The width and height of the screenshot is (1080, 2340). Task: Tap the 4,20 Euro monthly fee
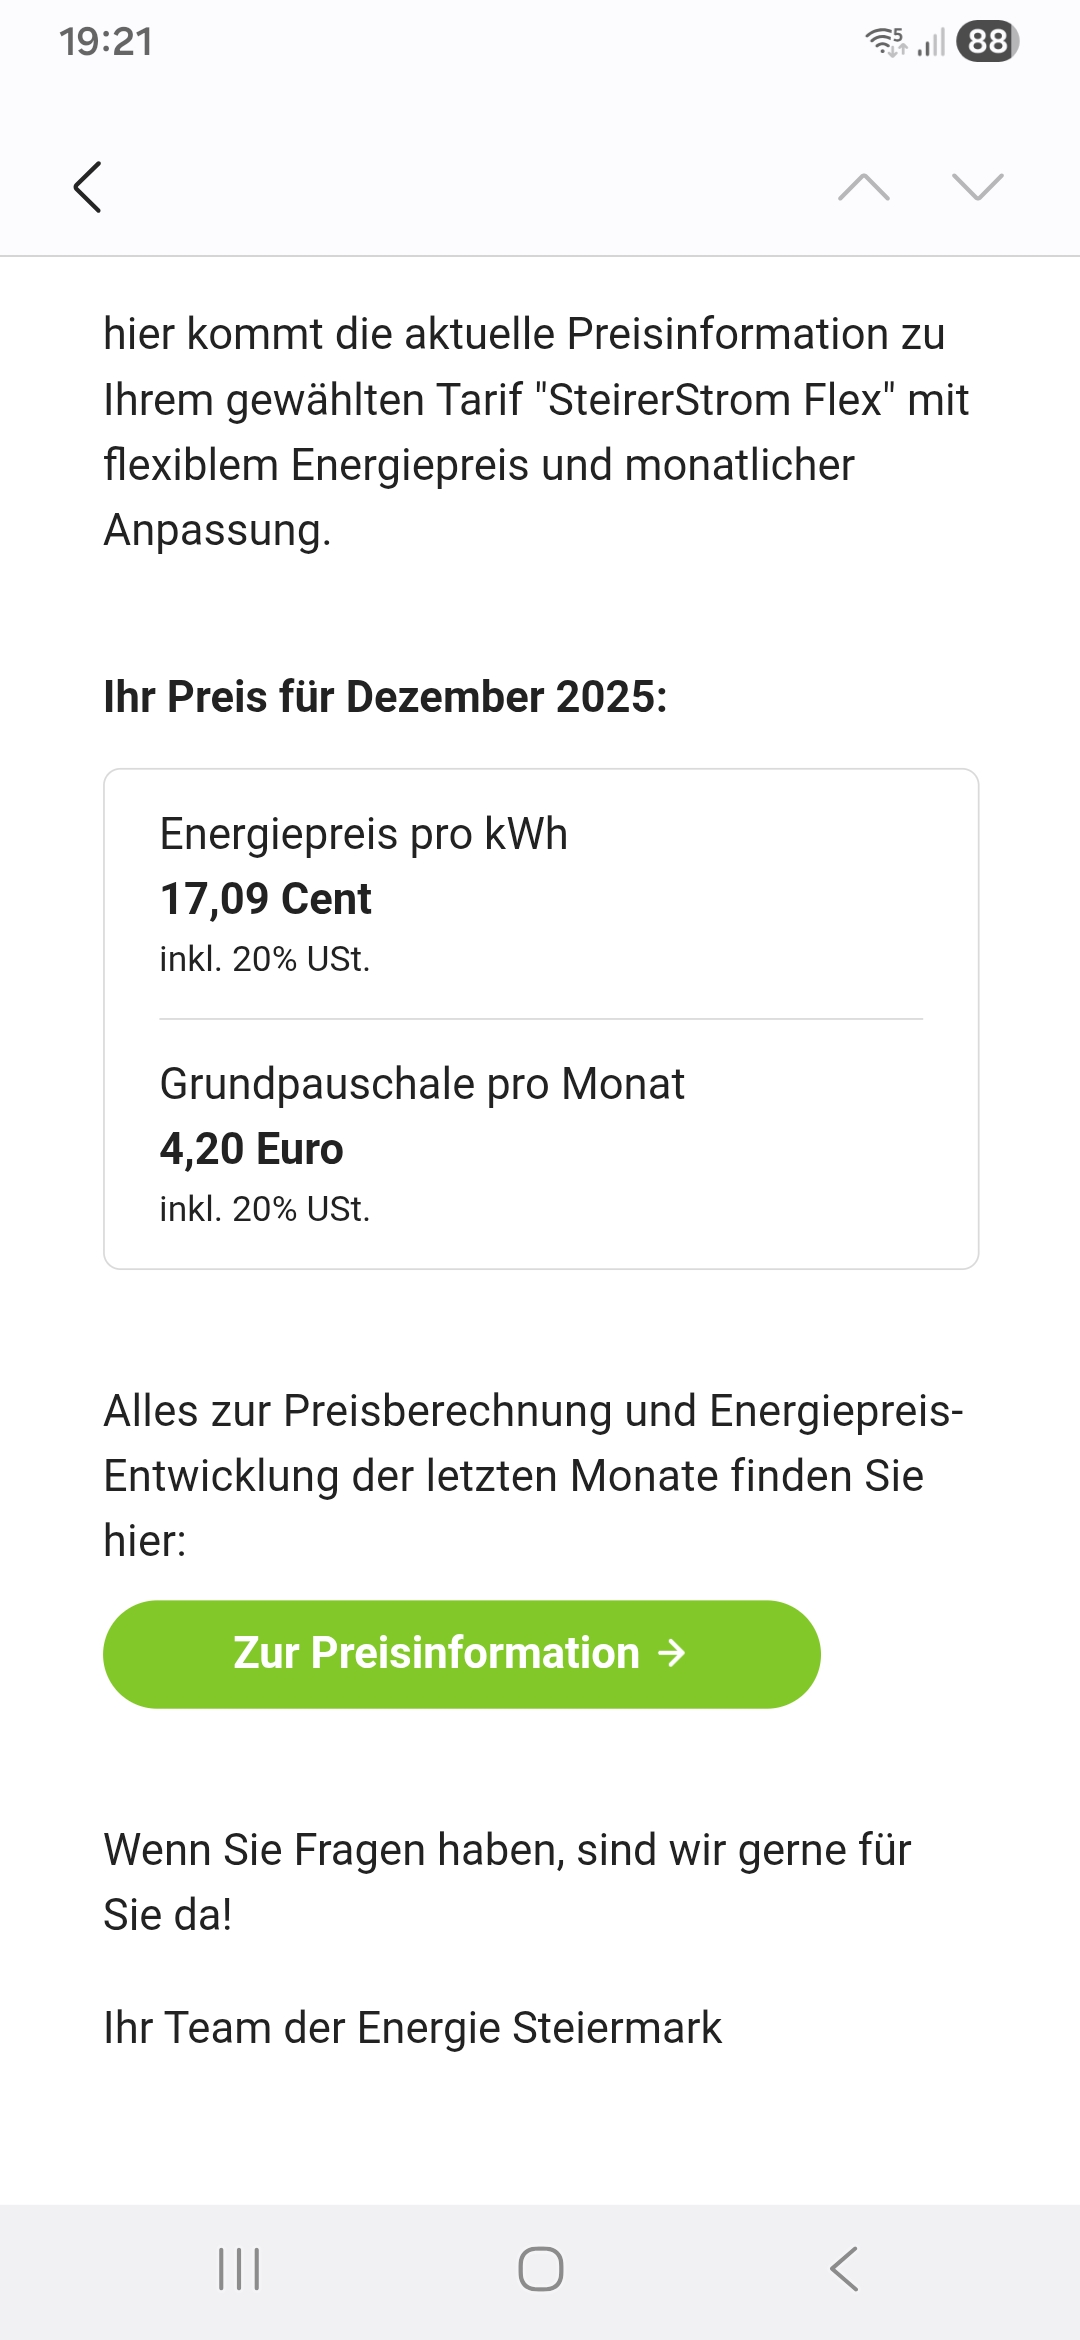(x=252, y=1149)
